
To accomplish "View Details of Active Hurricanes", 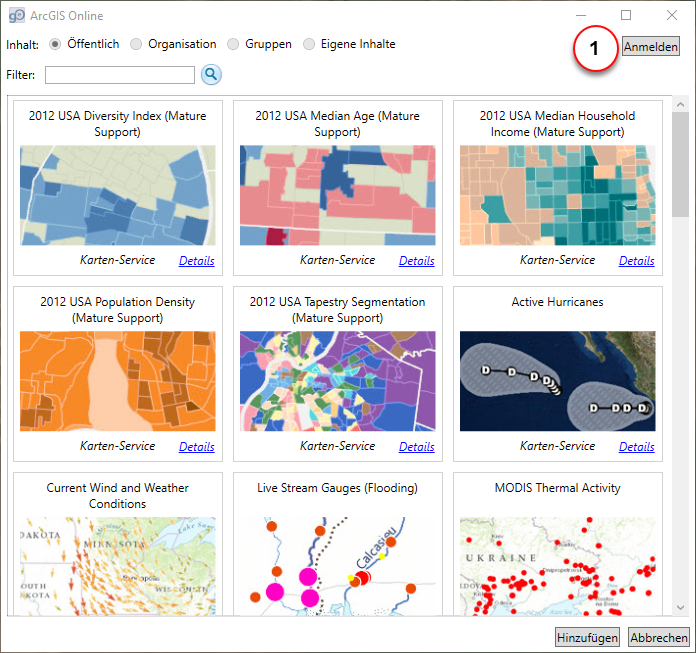I will [637, 447].
